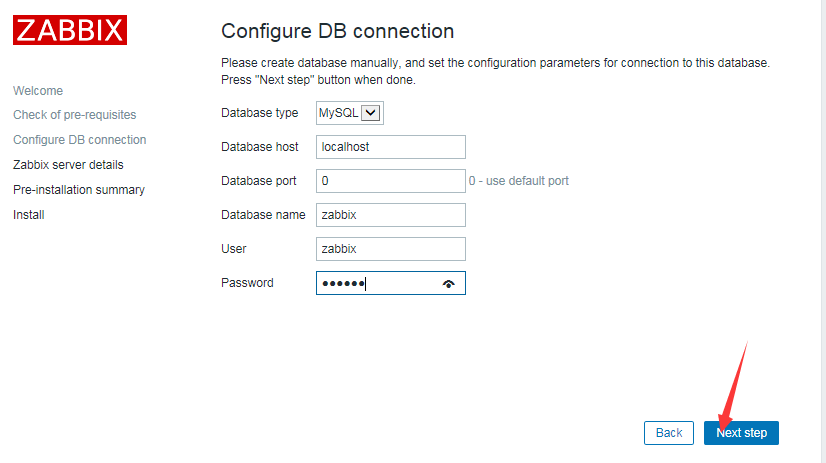Select the Install step in sidebar
Viewport: 826px width, 463px height.
[x=29, y=215]
